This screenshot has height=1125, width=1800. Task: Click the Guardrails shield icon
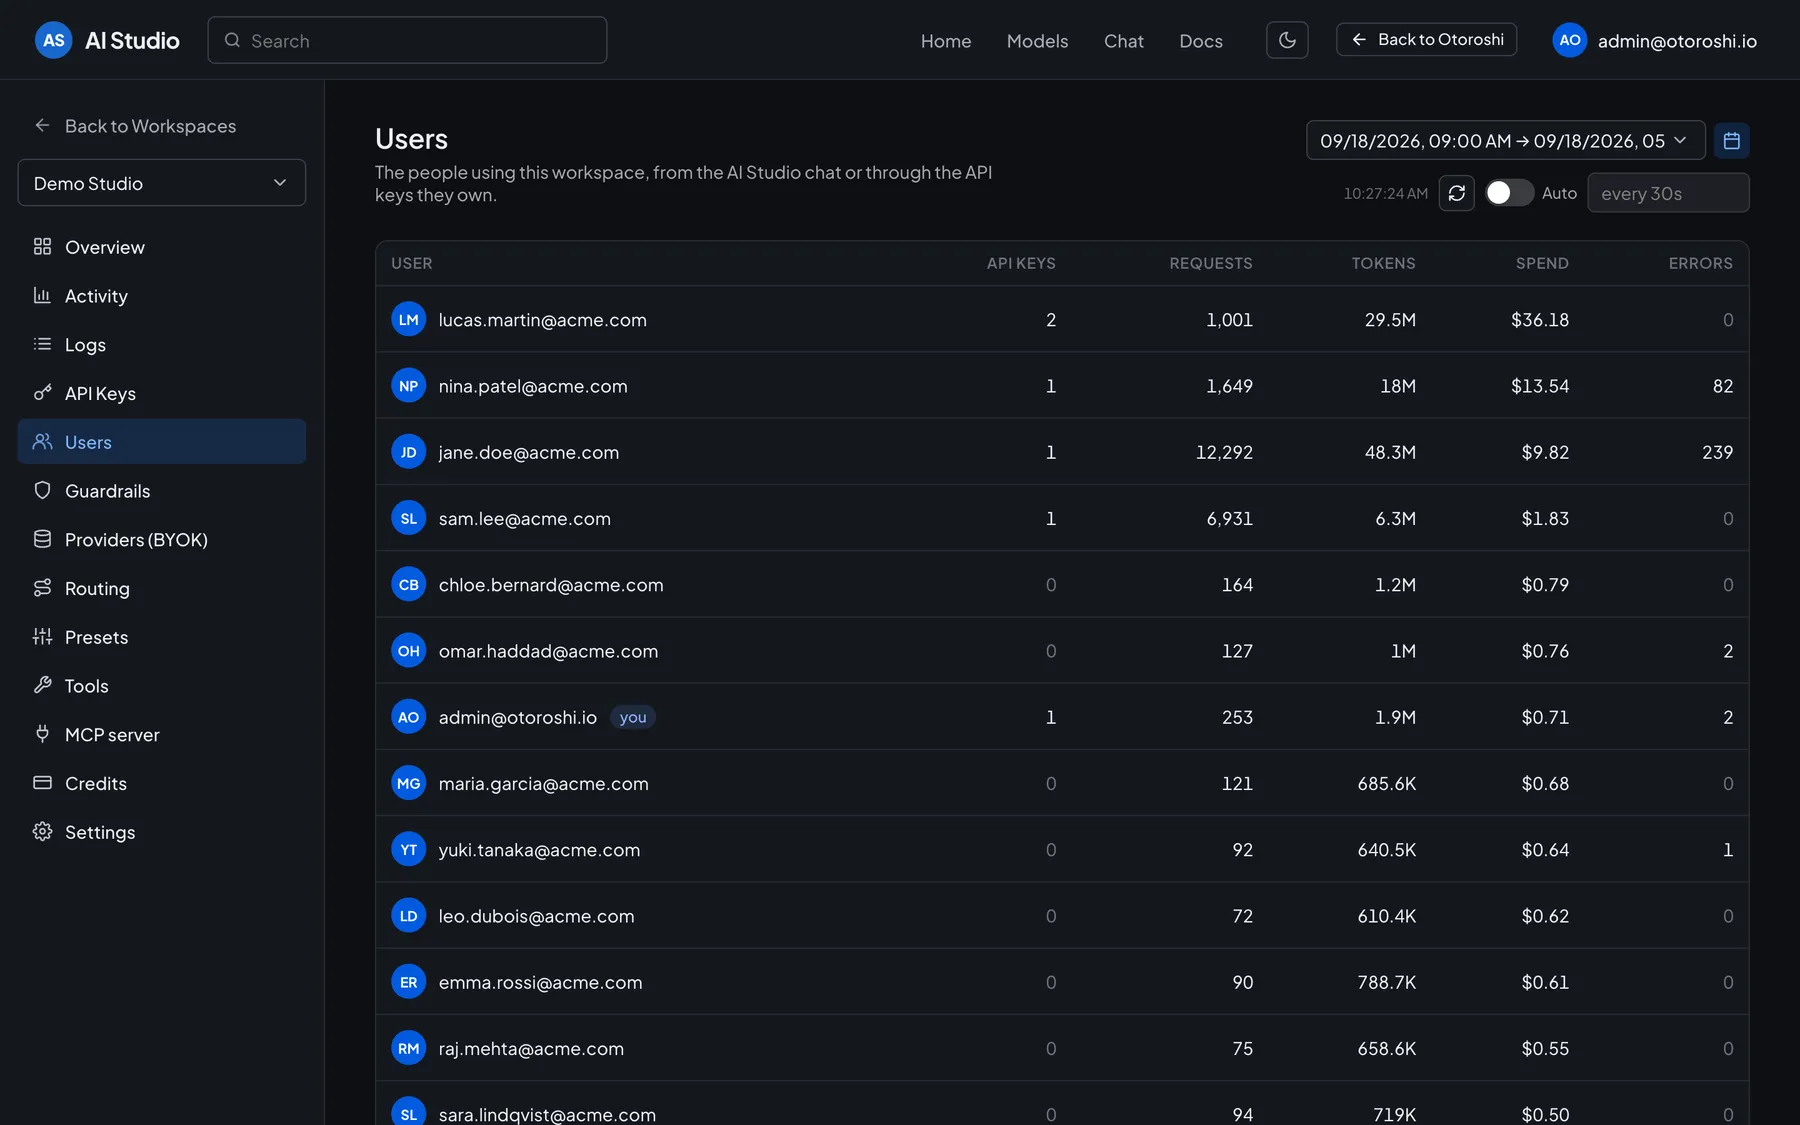42,491
